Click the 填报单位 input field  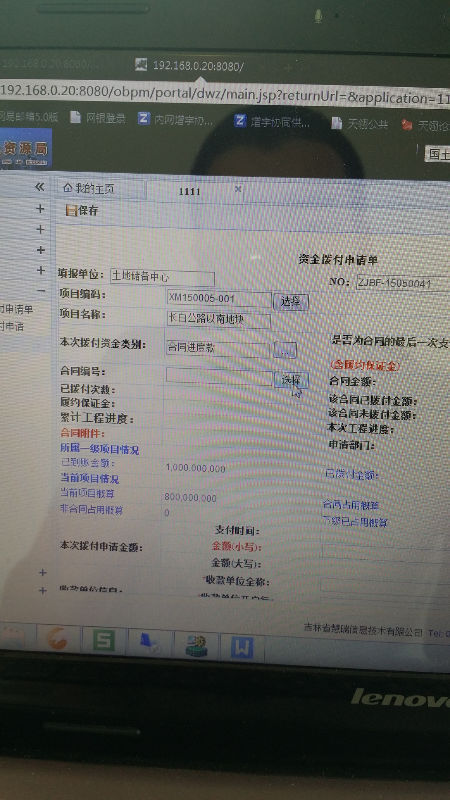pos(162,278)
